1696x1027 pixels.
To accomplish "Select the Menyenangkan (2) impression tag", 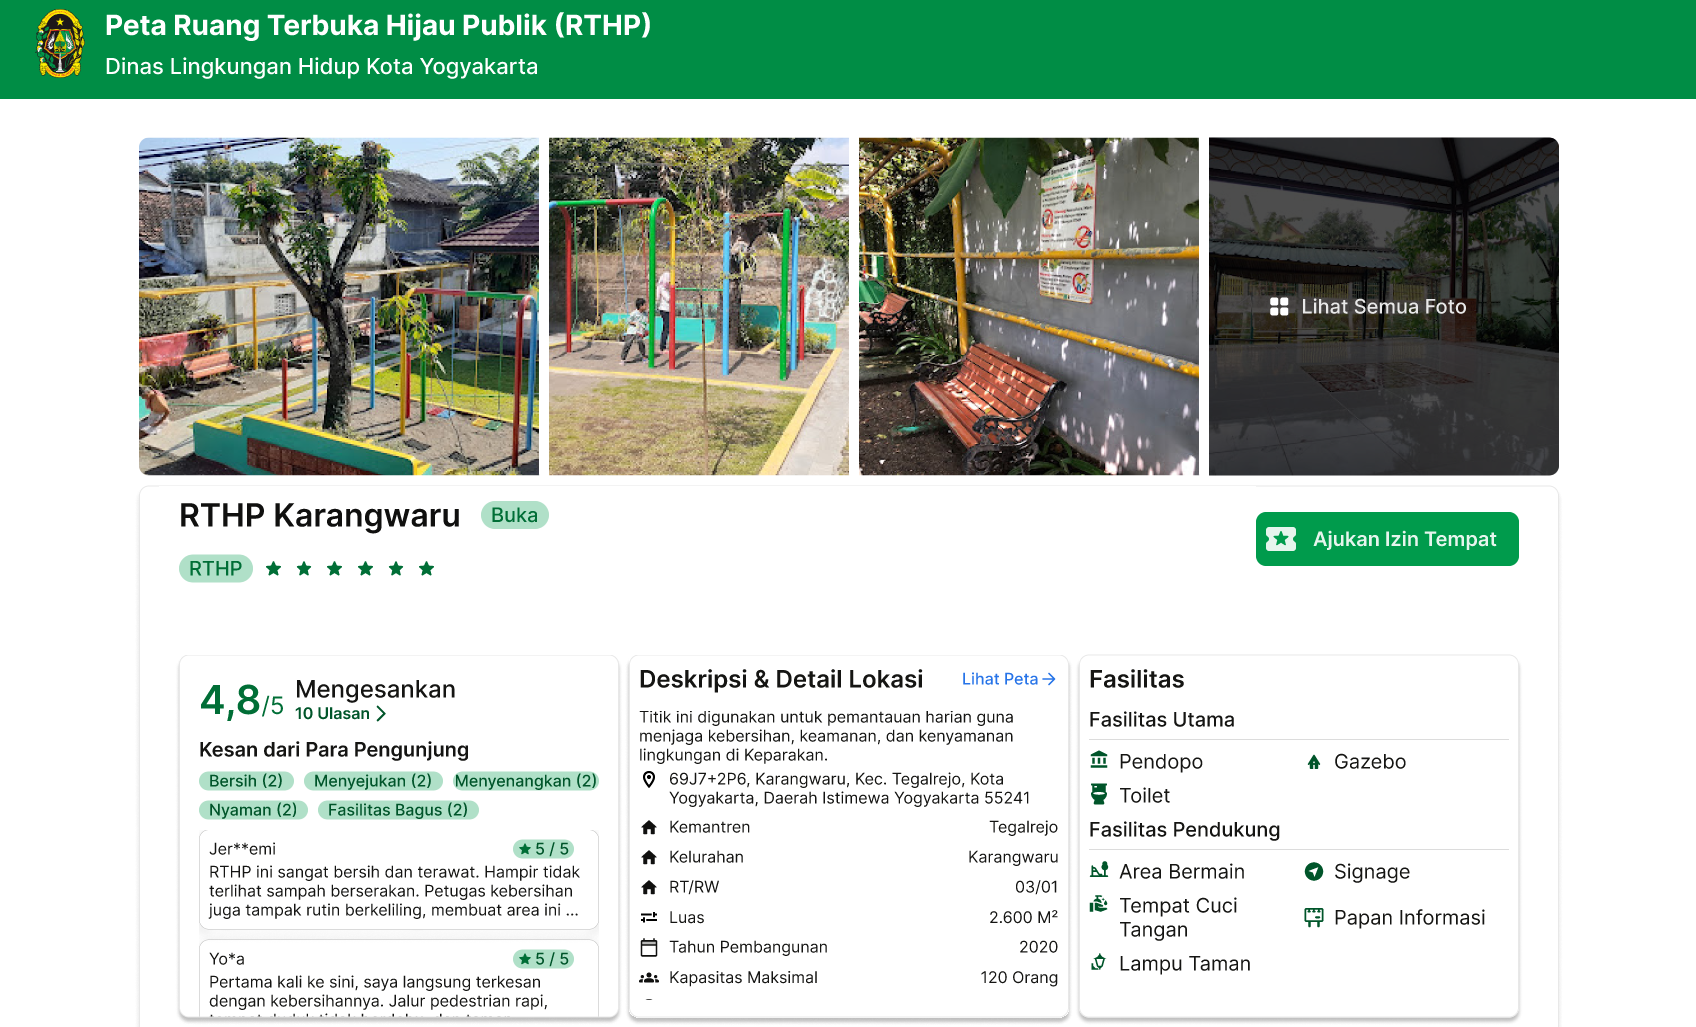I will pos(526,781).
